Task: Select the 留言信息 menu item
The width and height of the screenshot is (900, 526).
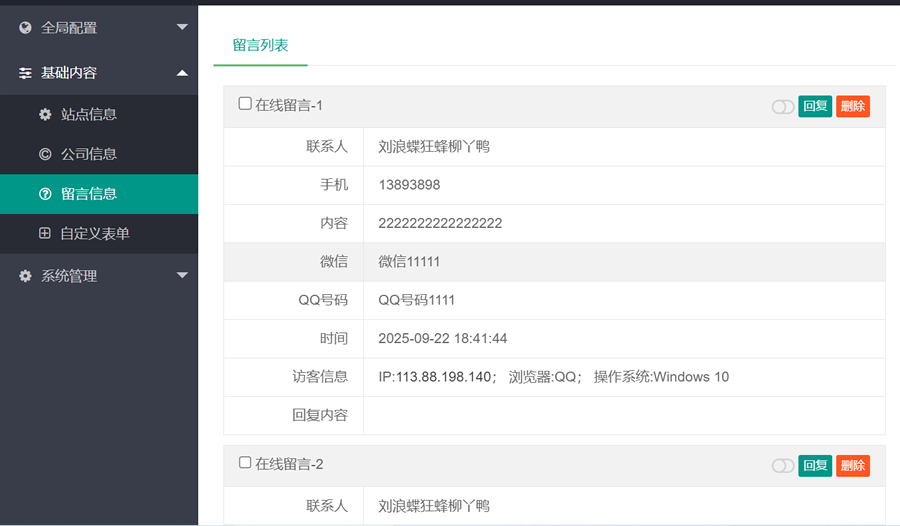Action: (99, 194)
